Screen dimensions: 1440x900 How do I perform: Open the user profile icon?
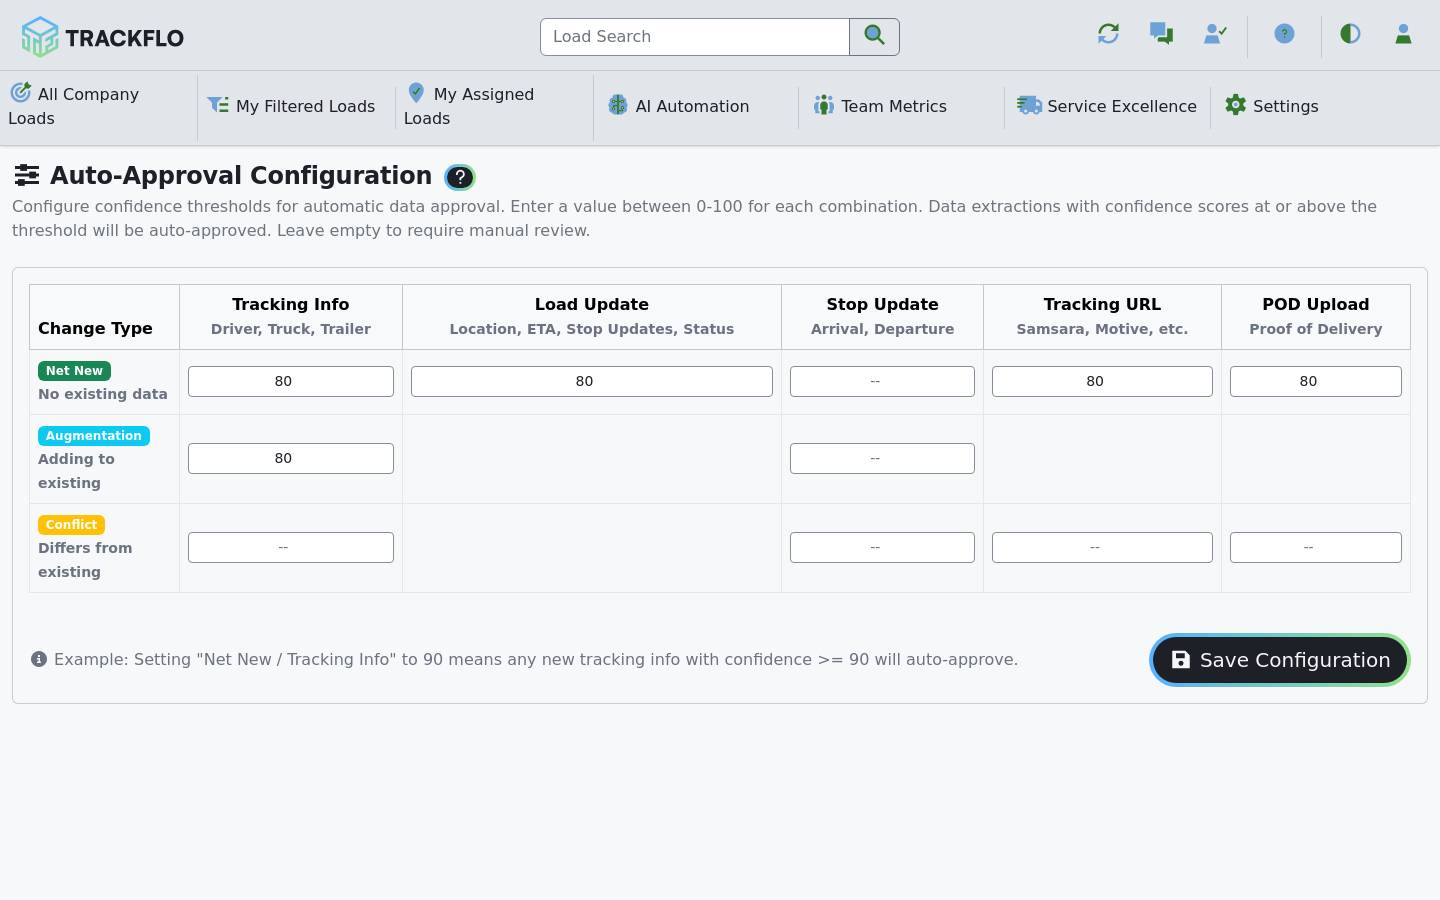(1403, 34)
